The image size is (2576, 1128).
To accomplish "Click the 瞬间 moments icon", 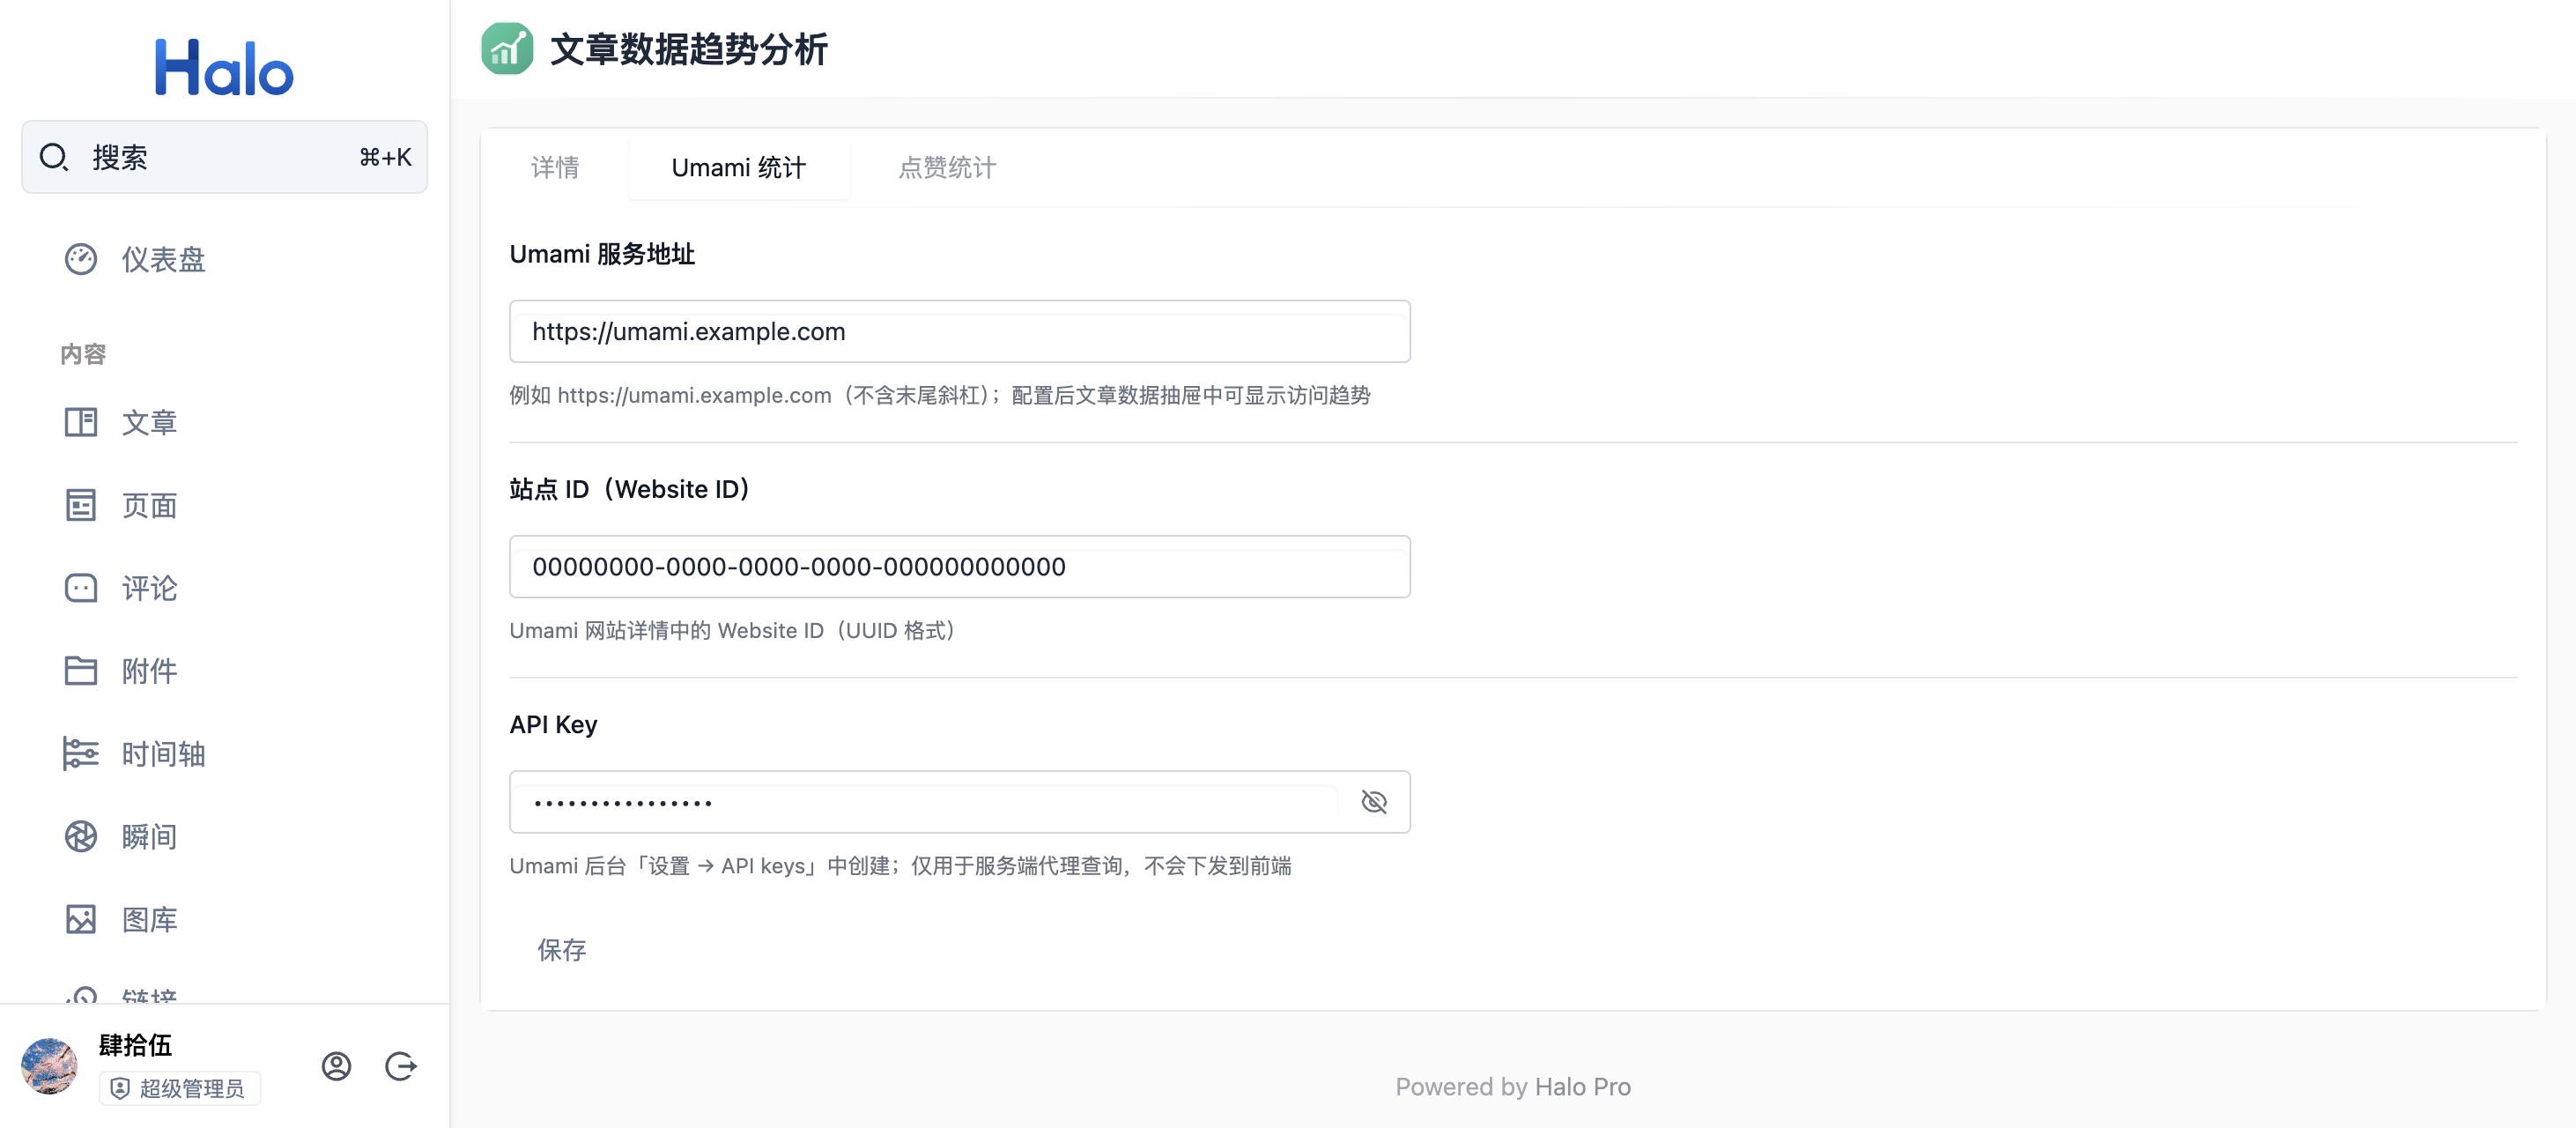I will [81, 836].
